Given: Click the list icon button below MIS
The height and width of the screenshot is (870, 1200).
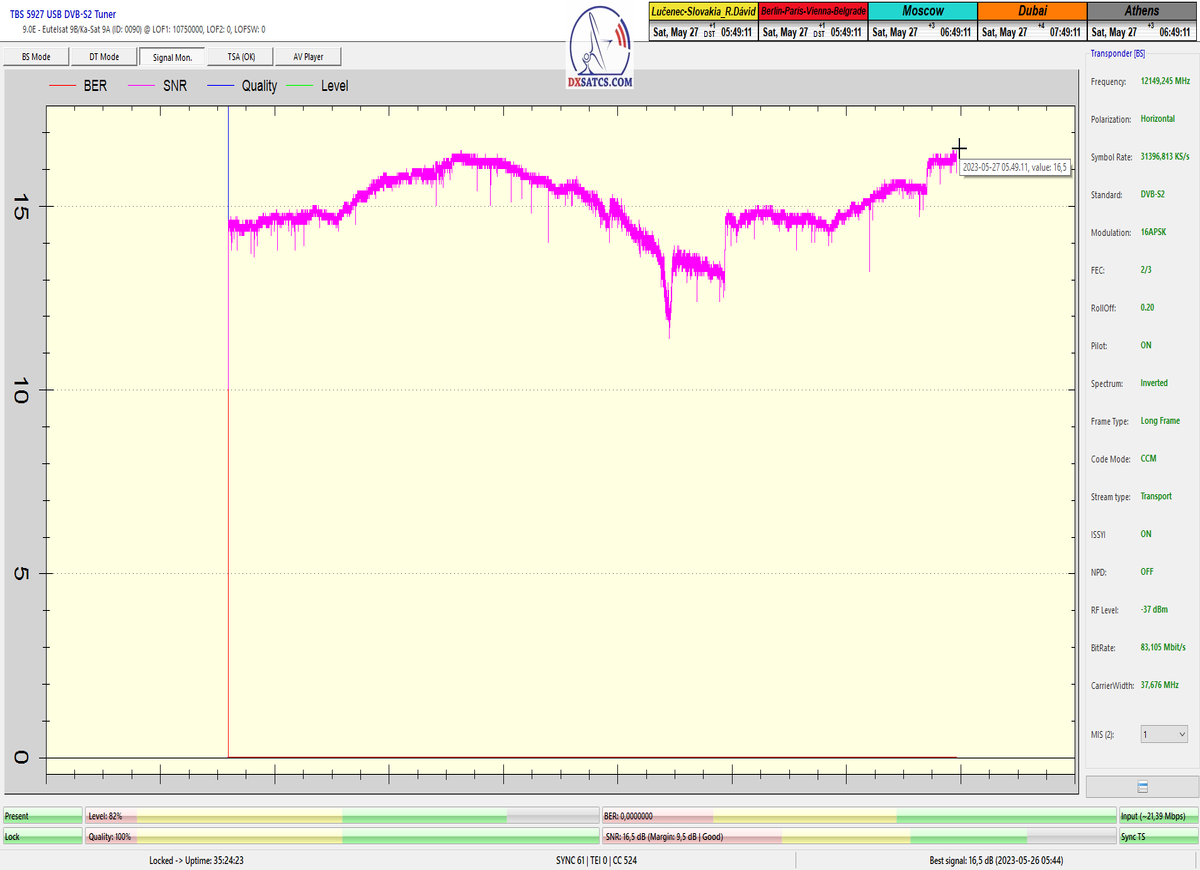Looking at the screenshot, I should (1142, 787).
